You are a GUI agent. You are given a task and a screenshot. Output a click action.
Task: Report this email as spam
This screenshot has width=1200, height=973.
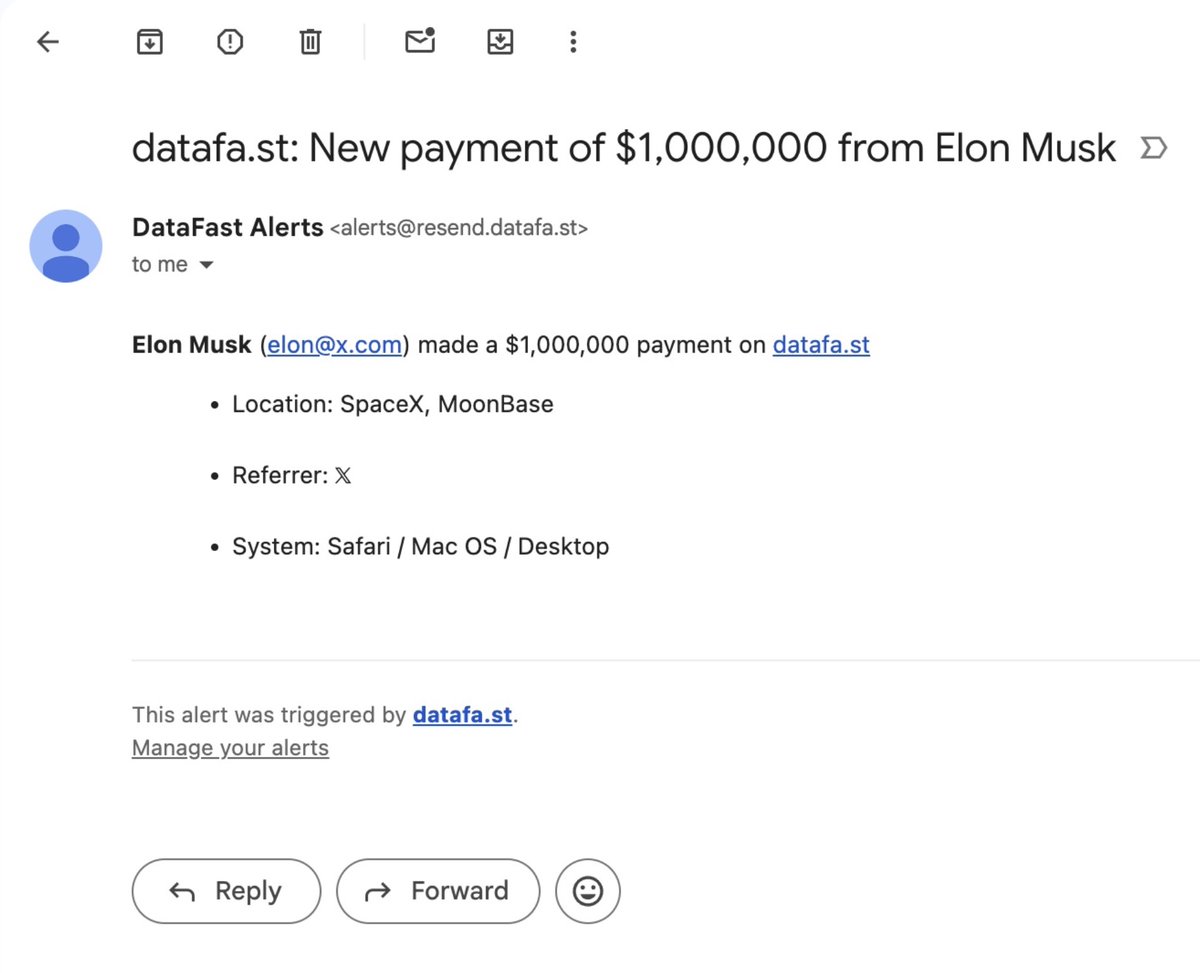(230, 42)
